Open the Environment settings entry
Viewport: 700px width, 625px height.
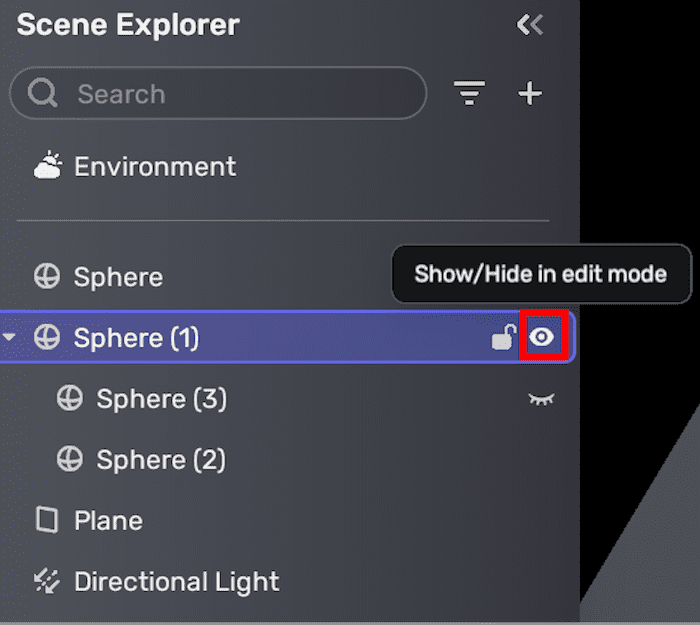[x=155, y=166]
